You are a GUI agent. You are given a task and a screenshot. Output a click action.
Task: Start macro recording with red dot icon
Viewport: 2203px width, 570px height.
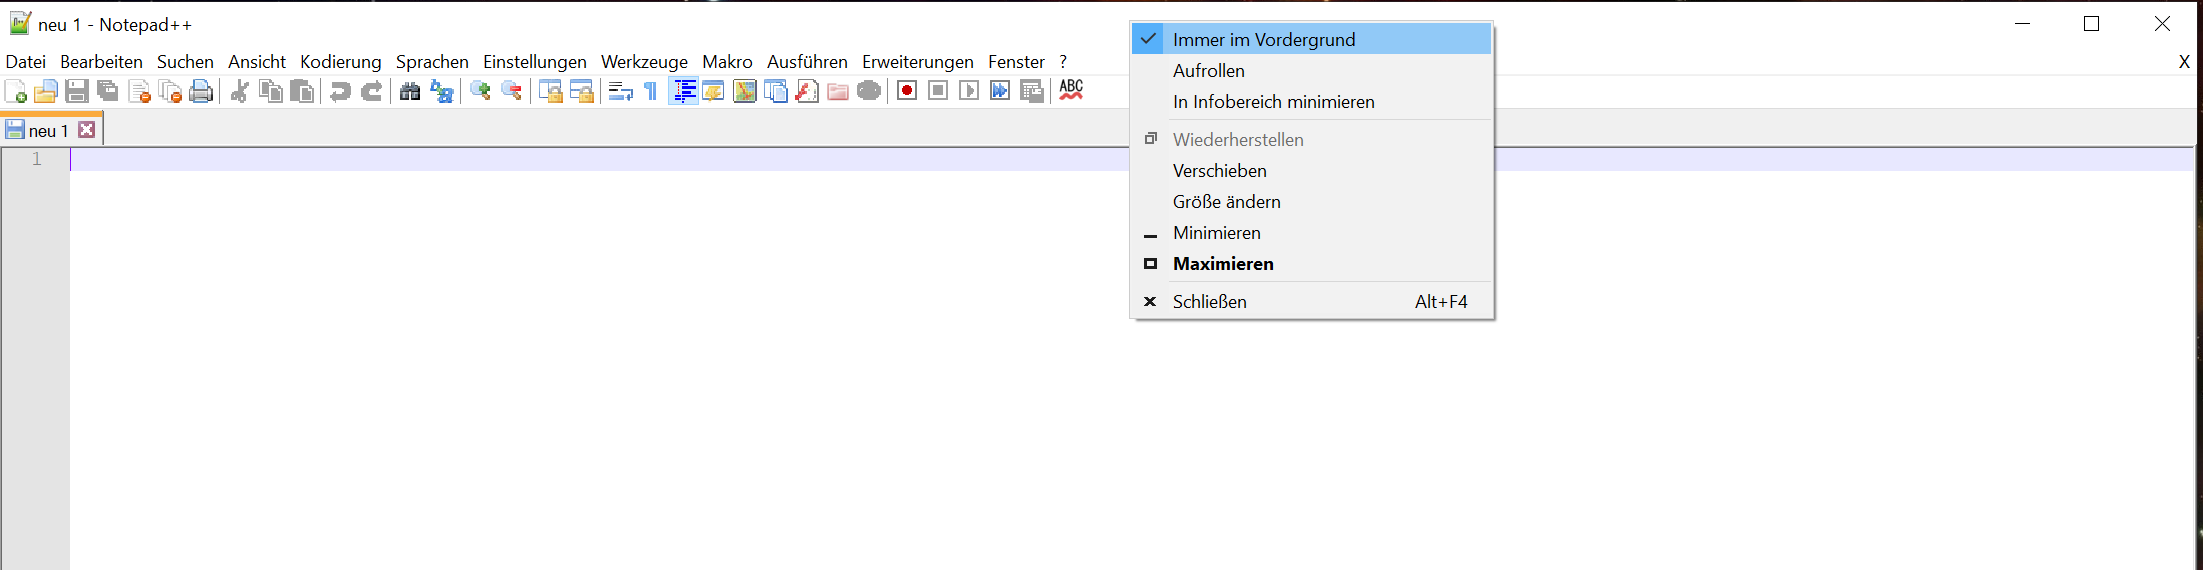pyautogui.click(x=907, y=91)
